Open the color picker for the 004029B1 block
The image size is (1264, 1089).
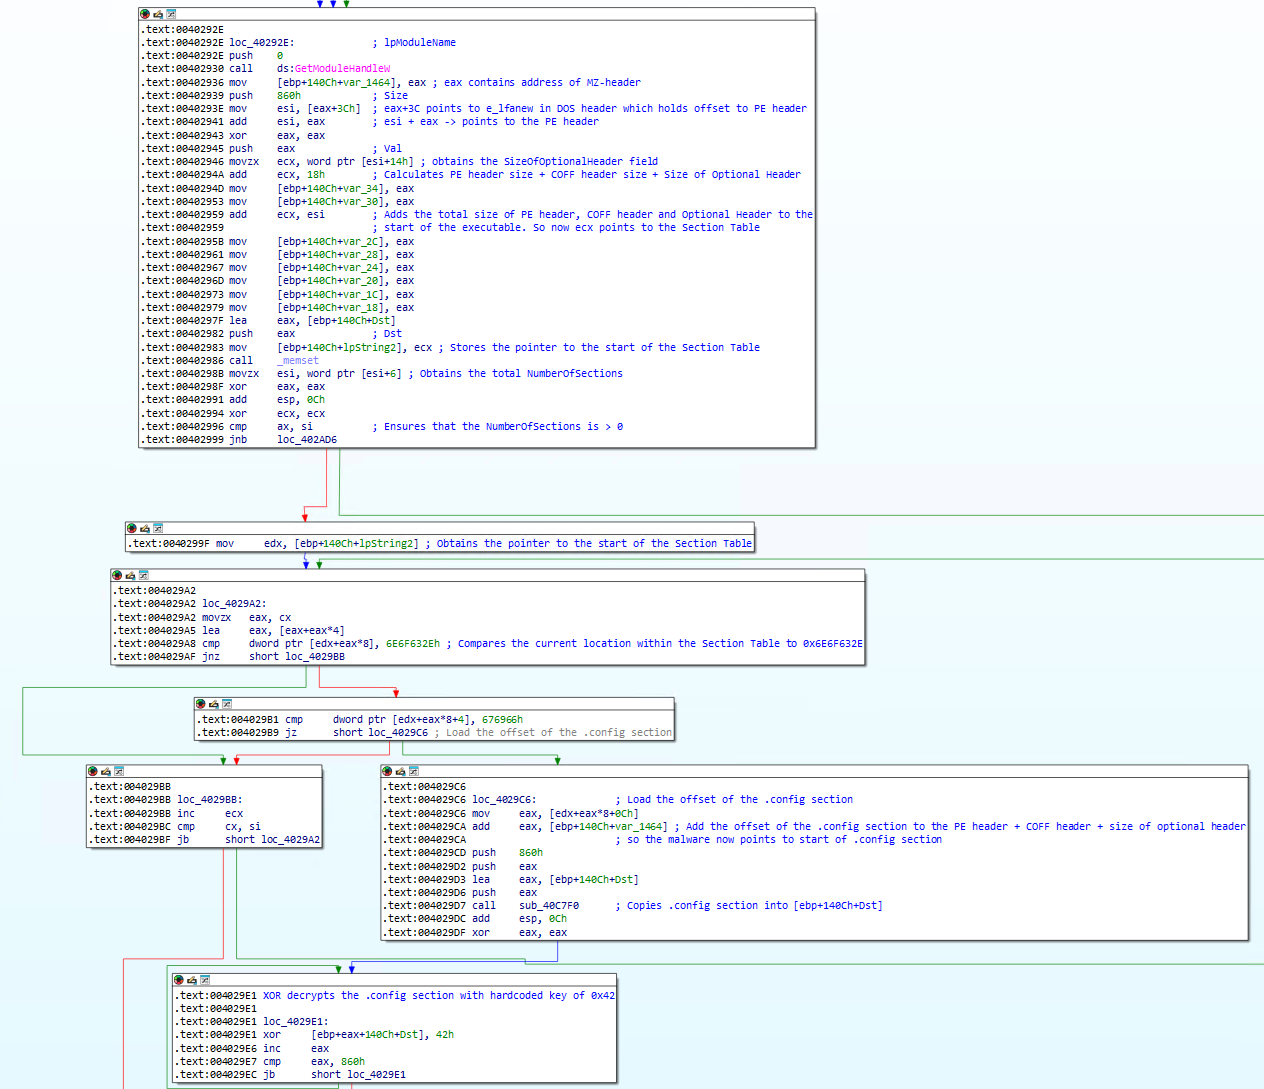200,704
